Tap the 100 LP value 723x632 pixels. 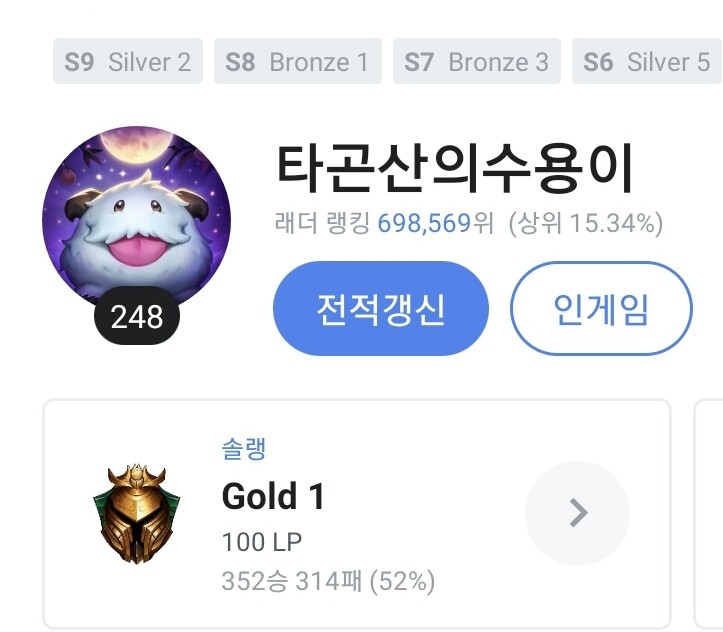click(261, 542)
